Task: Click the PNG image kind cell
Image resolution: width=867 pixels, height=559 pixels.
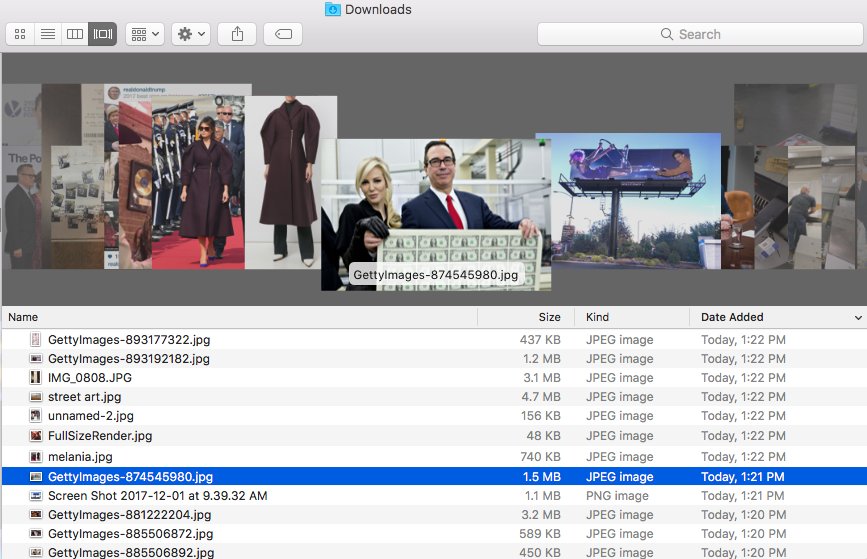Action: coord(617,496)
